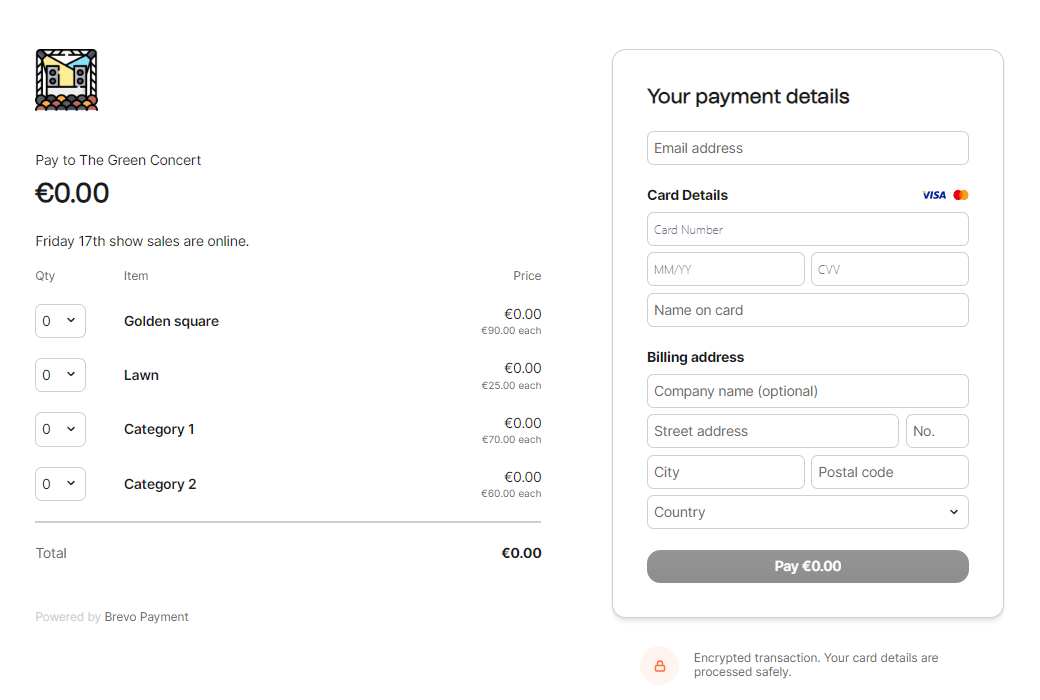Click the Pay €0.00 button

[807, 566]
